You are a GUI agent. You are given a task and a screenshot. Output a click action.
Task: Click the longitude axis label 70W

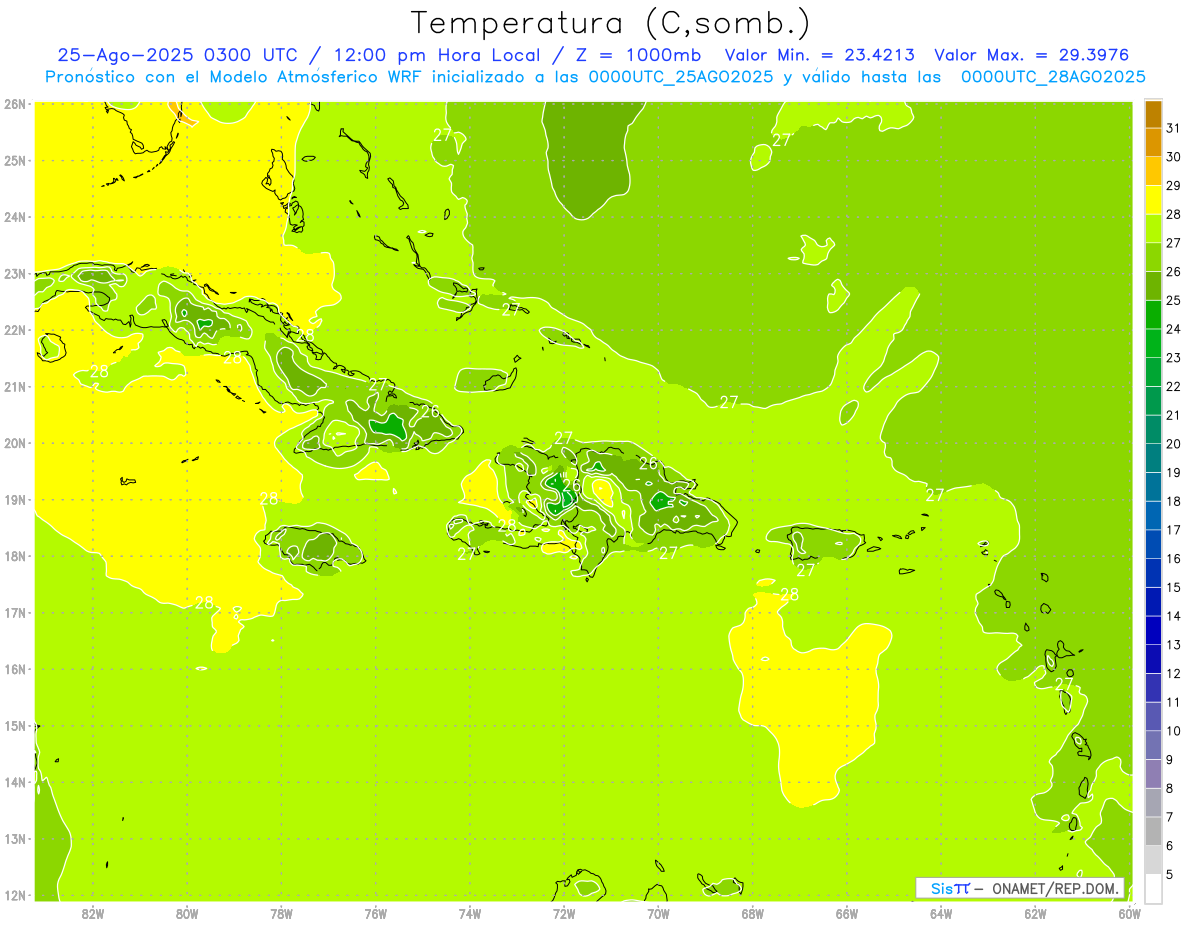tap(658, 913)
